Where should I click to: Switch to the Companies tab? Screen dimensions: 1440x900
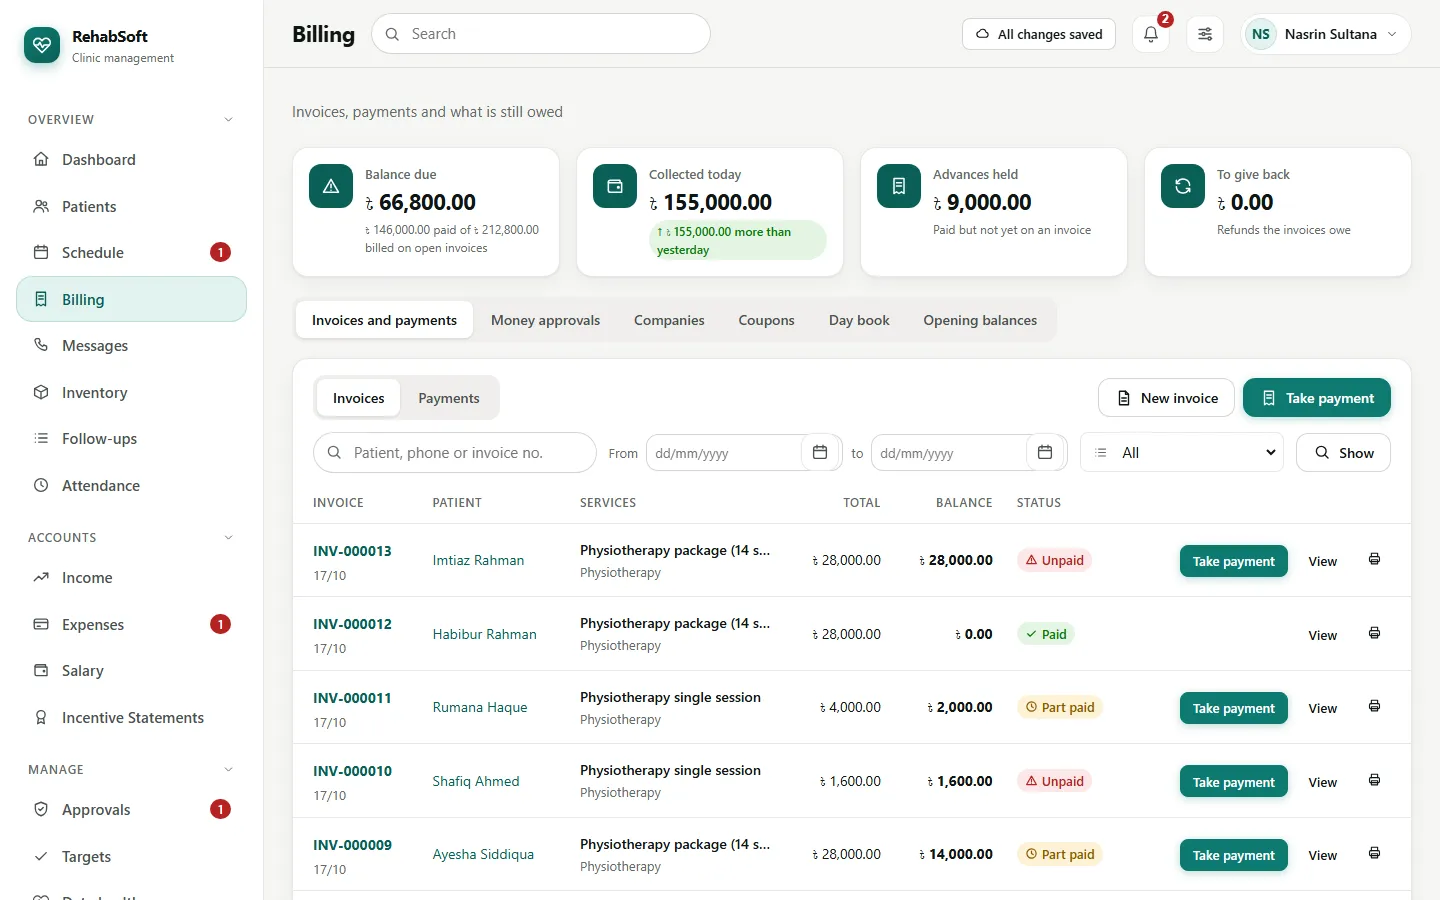click(669, 320)
